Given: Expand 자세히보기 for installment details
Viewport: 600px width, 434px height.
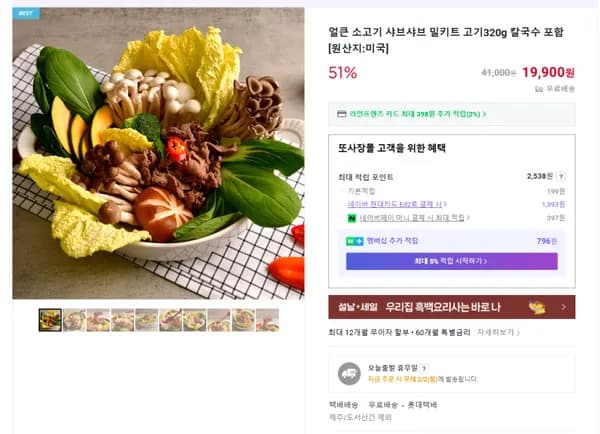Looking at the screenshot, I should [x=500, y=332].
